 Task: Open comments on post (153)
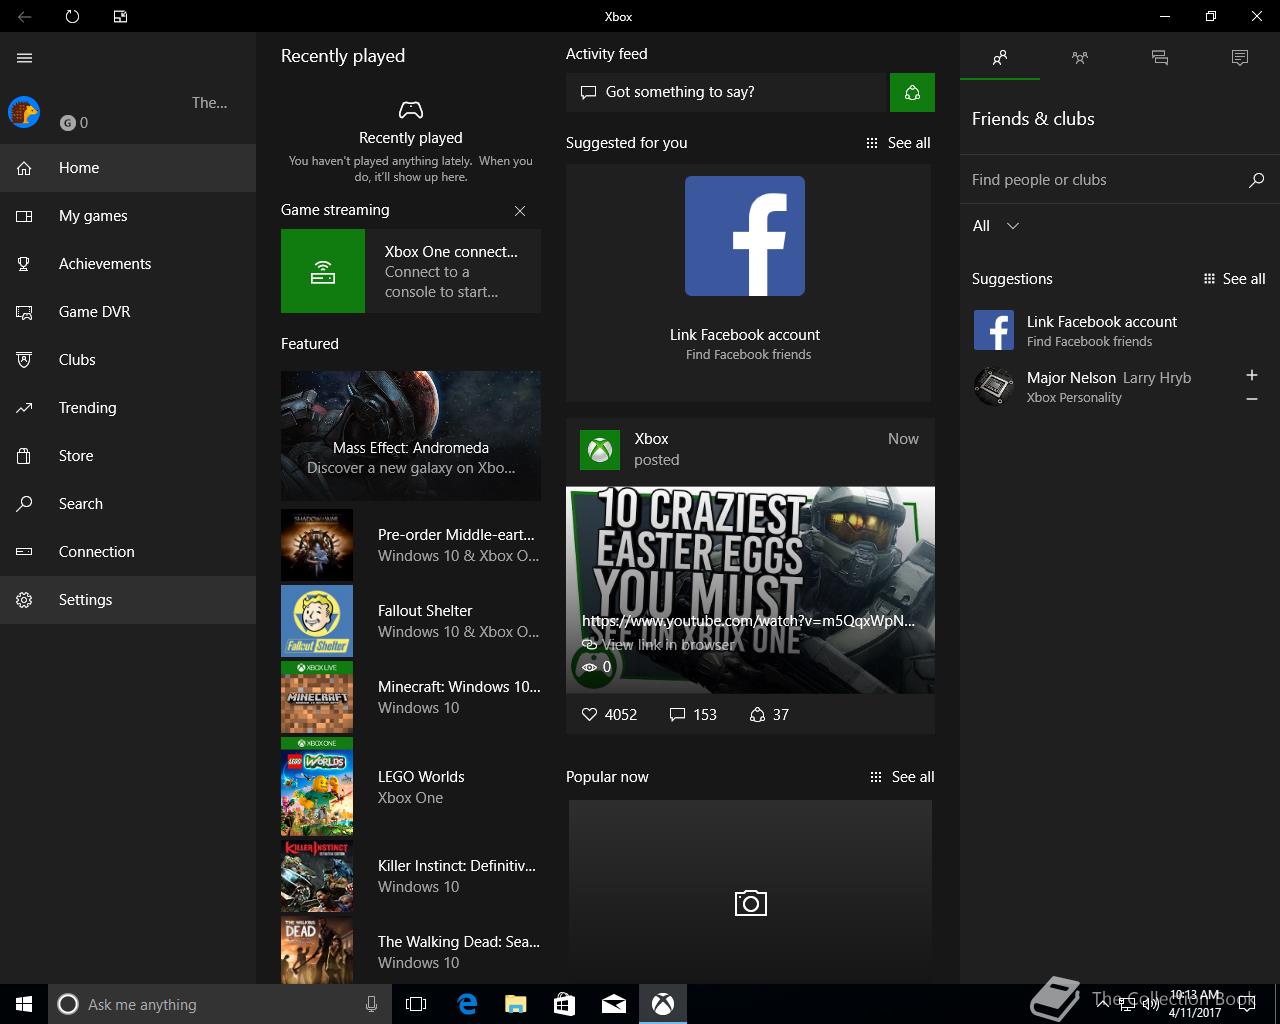[x=693, y=715]
